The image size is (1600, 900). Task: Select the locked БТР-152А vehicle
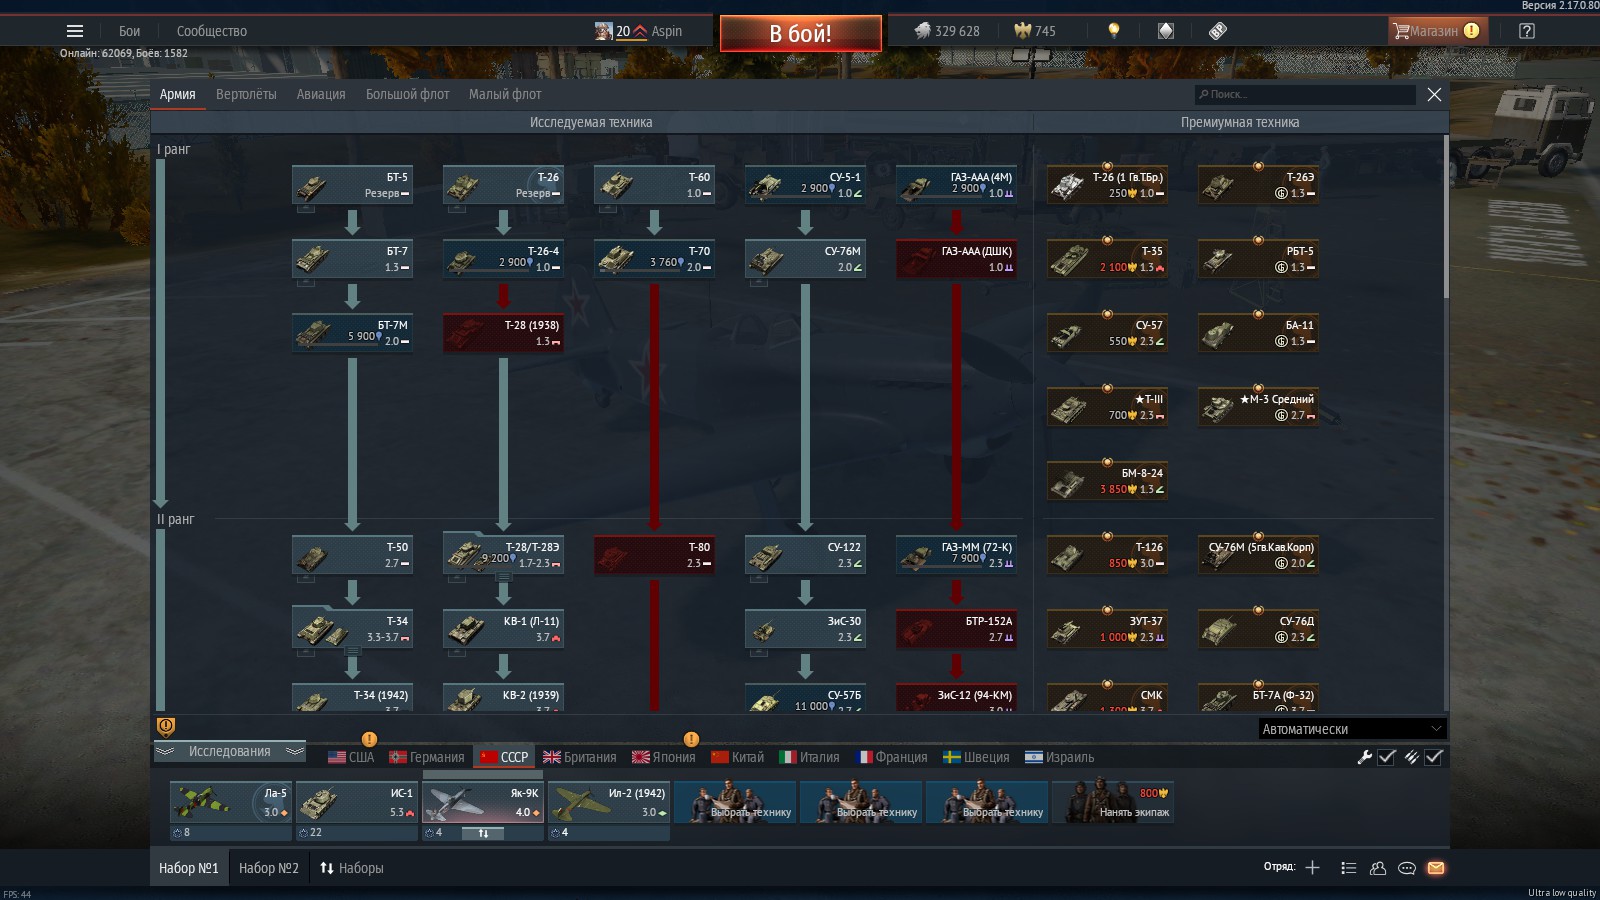pos(956,629)
